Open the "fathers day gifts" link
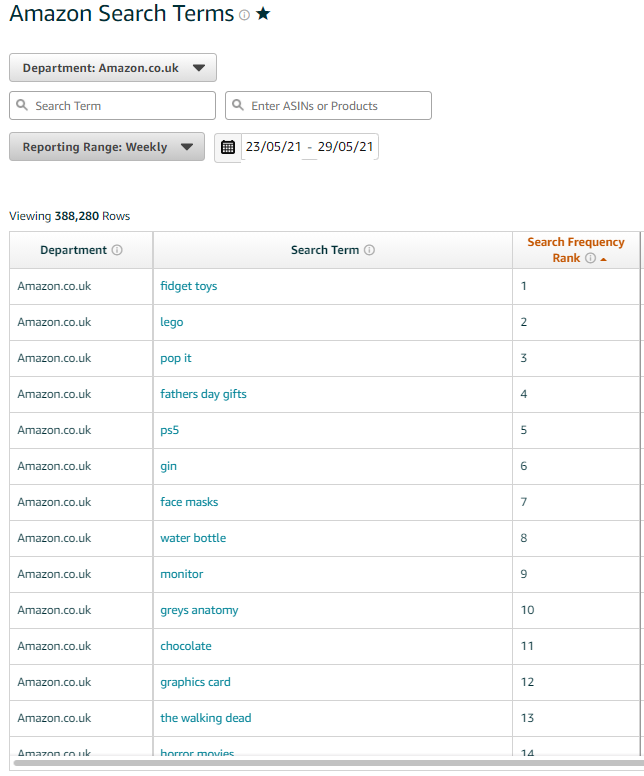The image size is (644, 776). 203,394
